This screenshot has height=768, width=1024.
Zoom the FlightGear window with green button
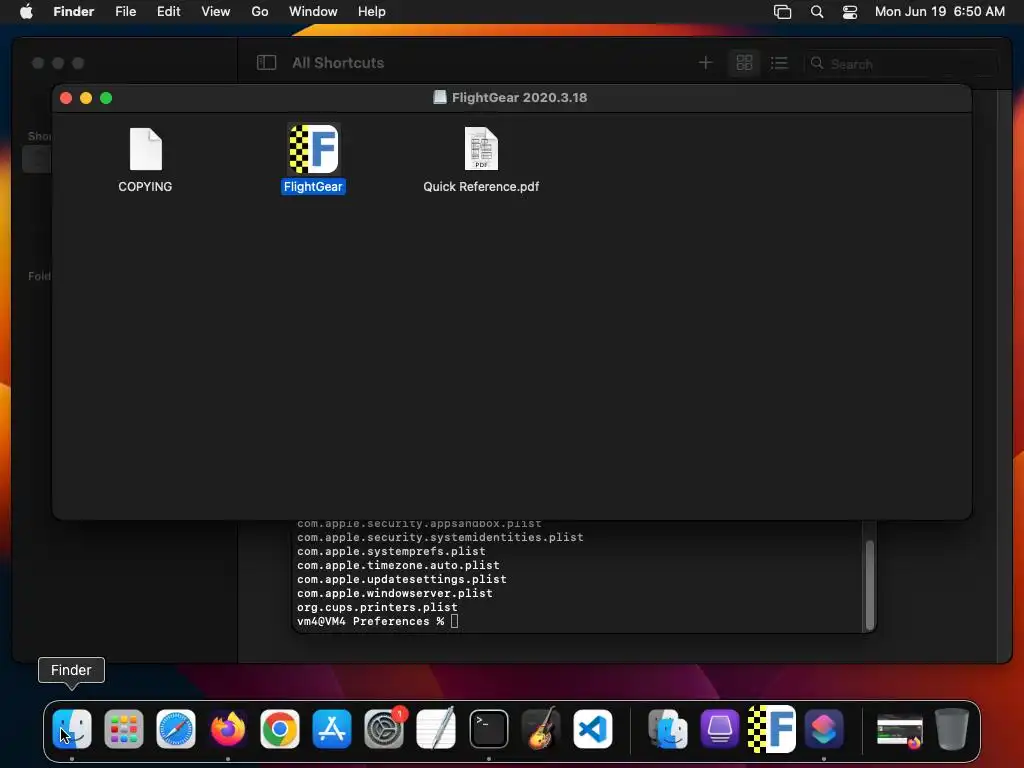[106, 98]
